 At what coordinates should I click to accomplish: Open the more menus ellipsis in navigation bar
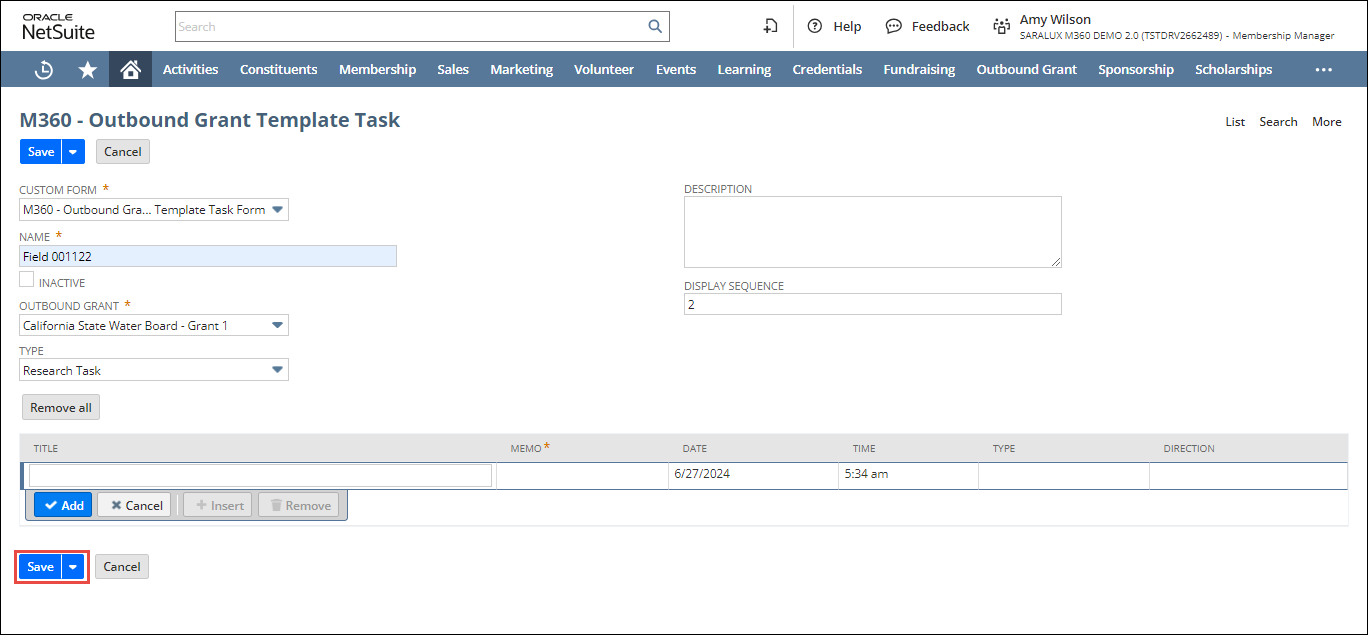[x=1323, y=69]
